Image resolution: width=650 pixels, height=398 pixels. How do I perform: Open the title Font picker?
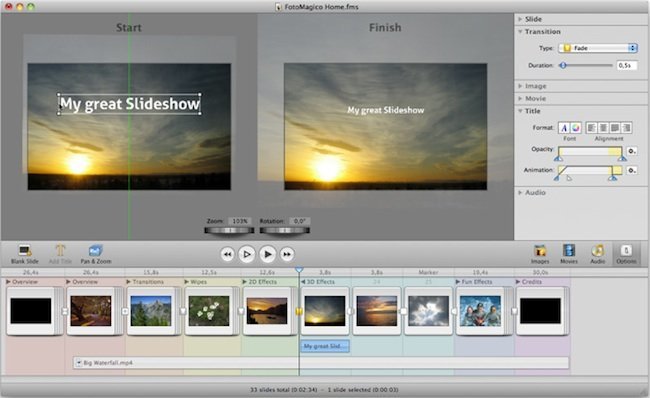[x=564, y=128]
